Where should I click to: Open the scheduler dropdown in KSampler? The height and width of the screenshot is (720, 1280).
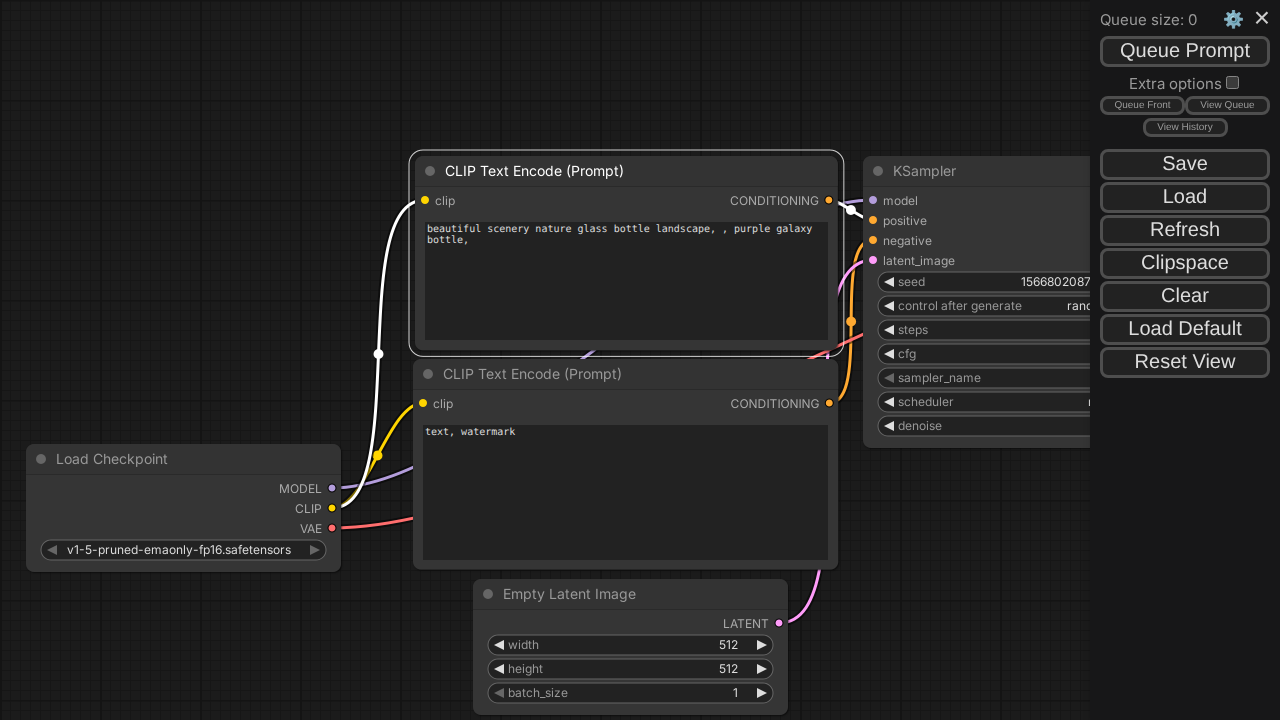coord(985,402)
